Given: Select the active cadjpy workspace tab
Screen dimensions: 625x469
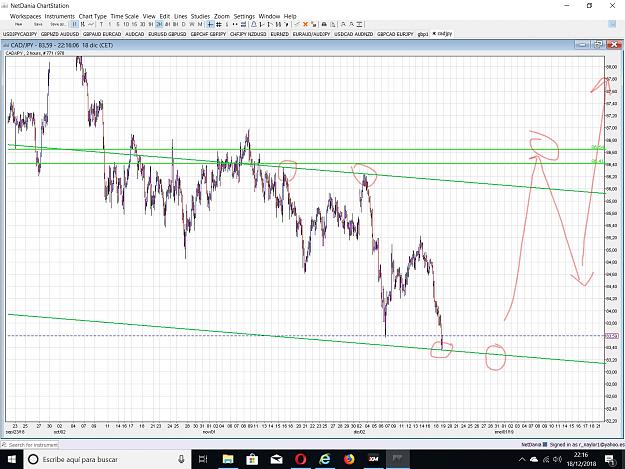Looking at the screenshot, I should [442, 34].
